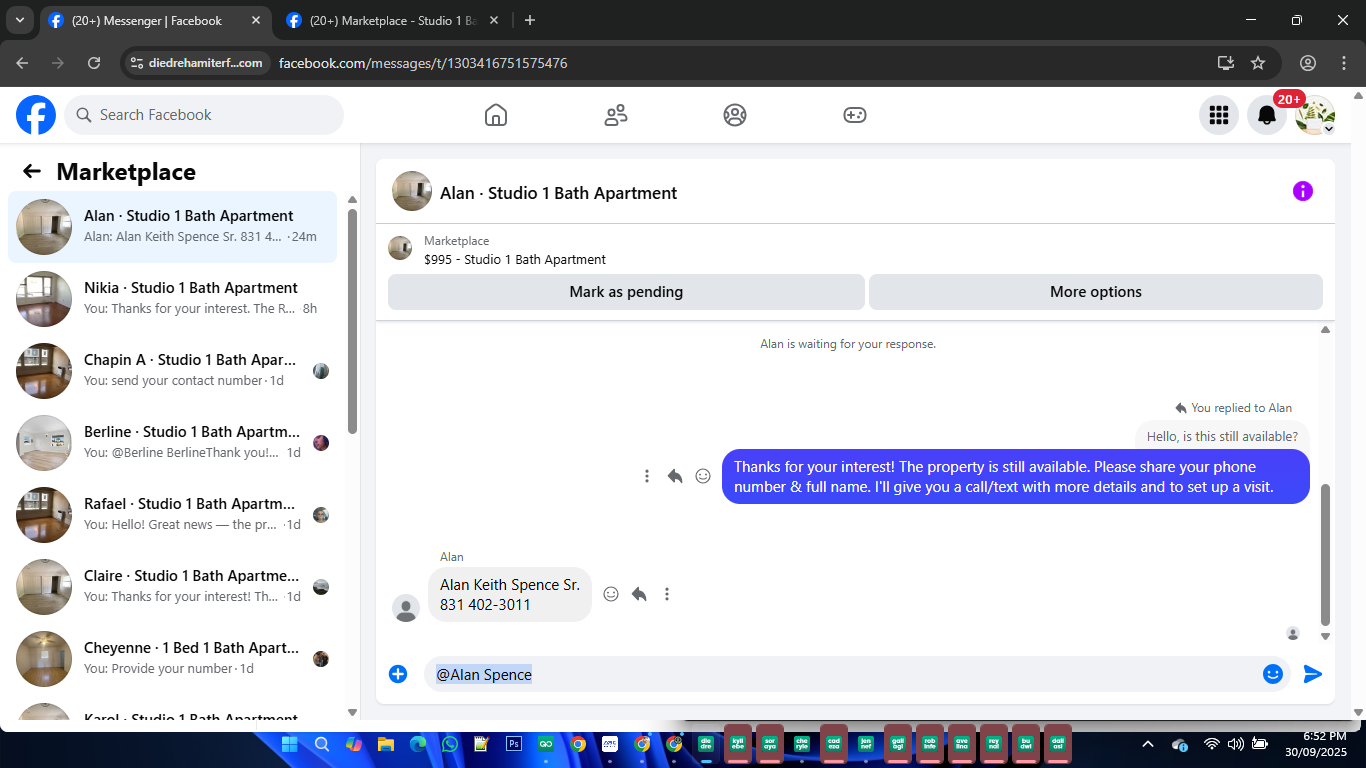Switch to the Messenger | Facebook tab
Screen dimensions: 1366x768
pyautogui.click(x=156, y=20)
